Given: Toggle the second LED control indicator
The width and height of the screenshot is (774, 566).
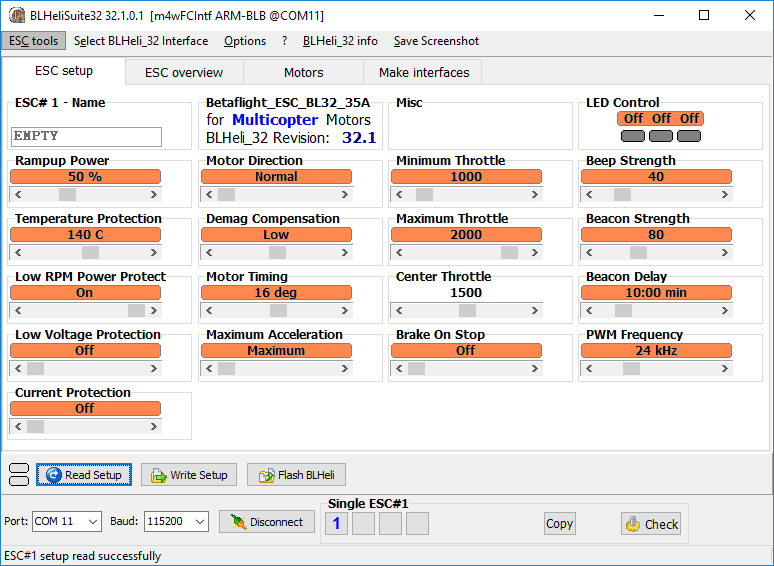Looking at the screenshot, I should tap(660, 136).
